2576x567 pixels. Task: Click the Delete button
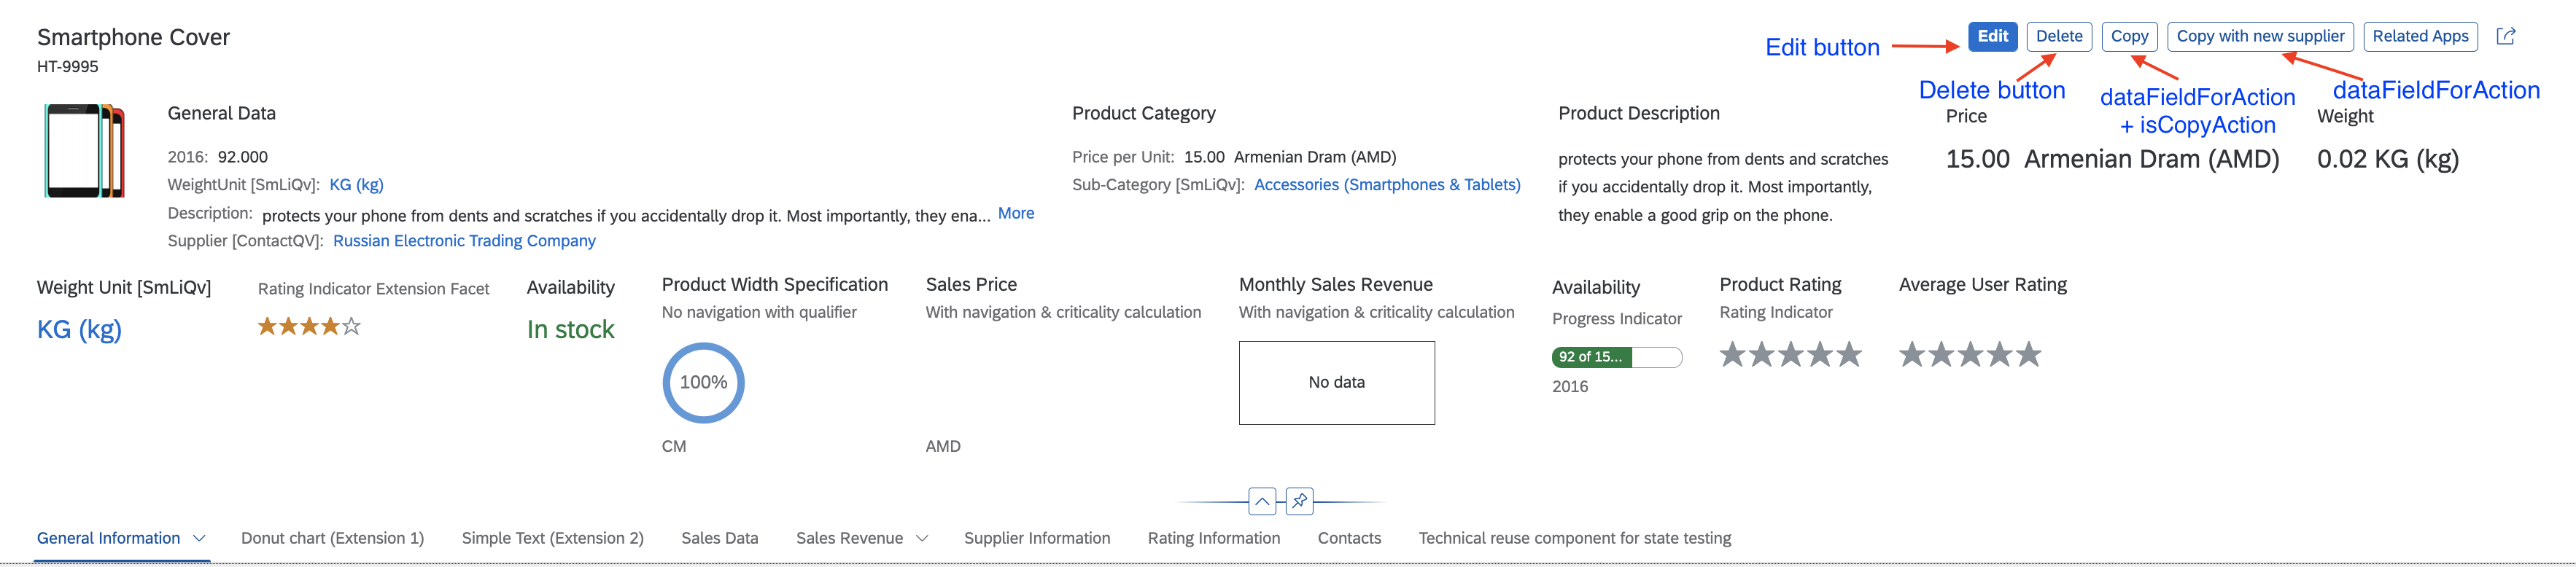click(x=2059, y=36)
